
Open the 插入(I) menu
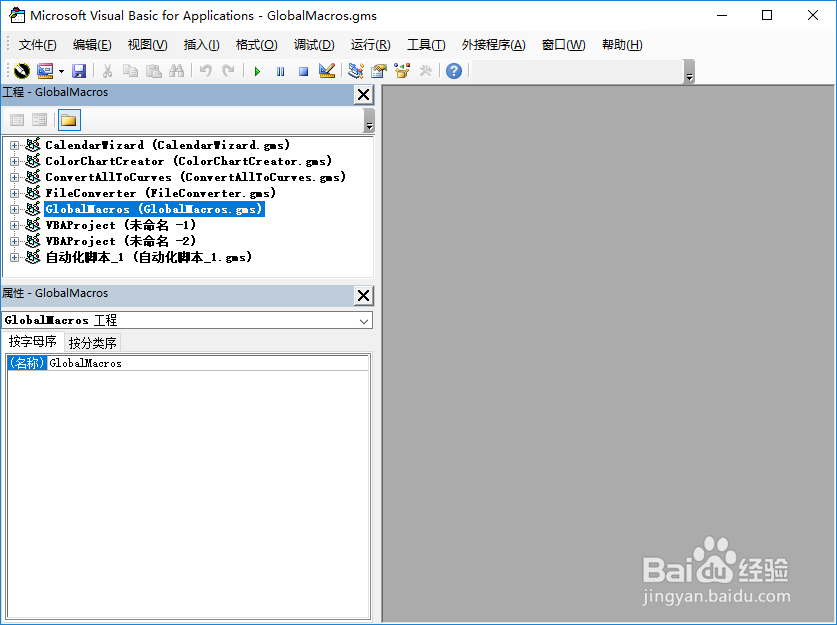[201, 45]
